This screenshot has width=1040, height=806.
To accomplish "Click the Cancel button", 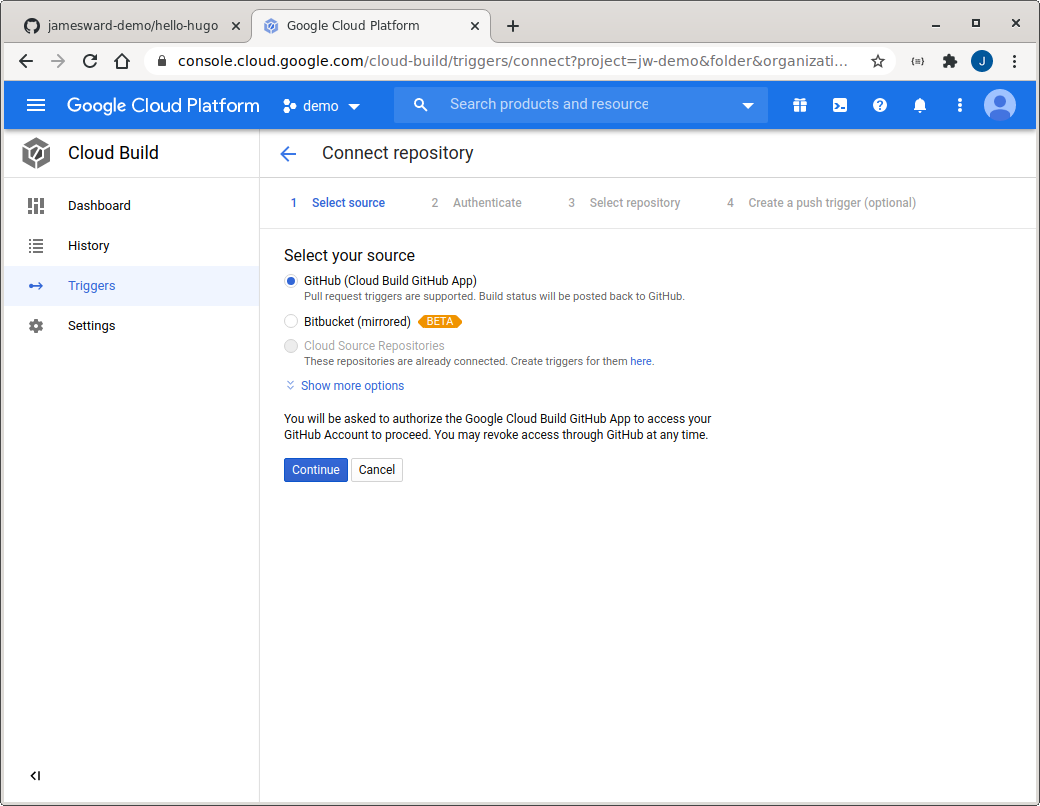I will (377, 470).
